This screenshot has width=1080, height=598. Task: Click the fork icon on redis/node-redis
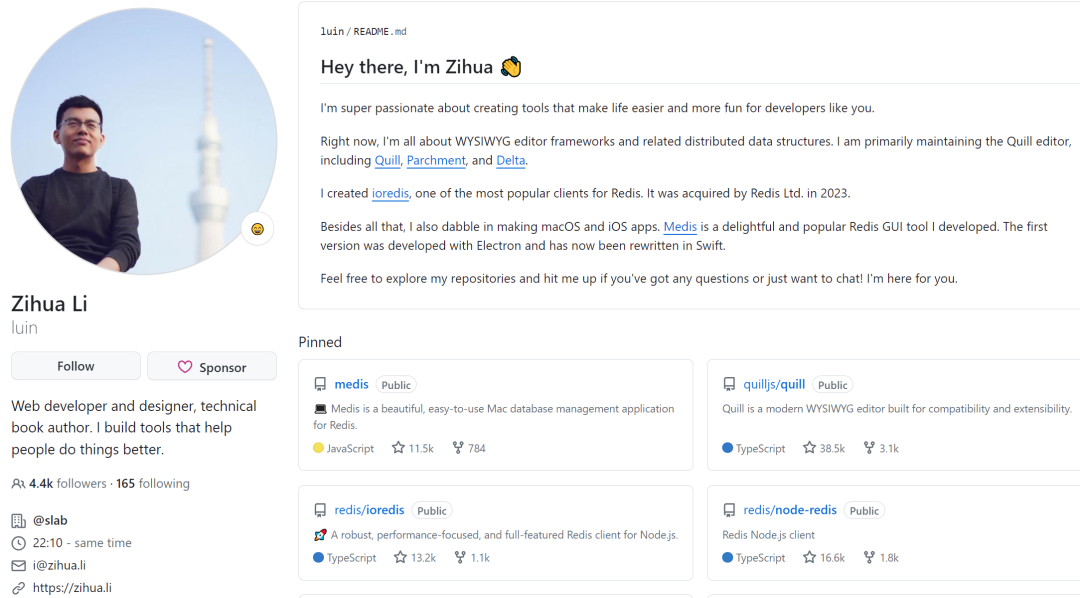tap(869, 557)
